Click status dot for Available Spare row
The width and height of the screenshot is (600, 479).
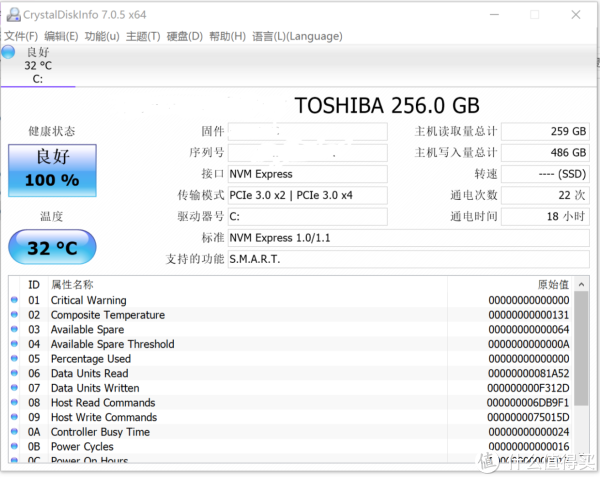coord(14,329)
